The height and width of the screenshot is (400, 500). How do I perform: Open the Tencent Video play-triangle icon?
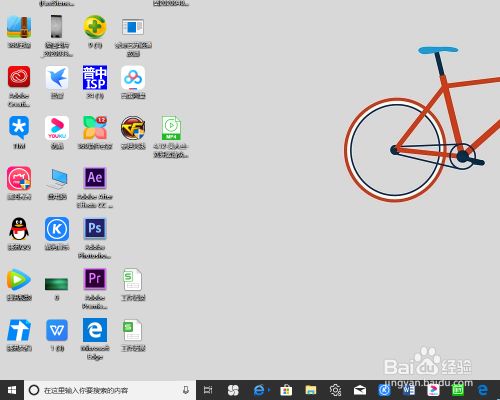coord(19,280)
